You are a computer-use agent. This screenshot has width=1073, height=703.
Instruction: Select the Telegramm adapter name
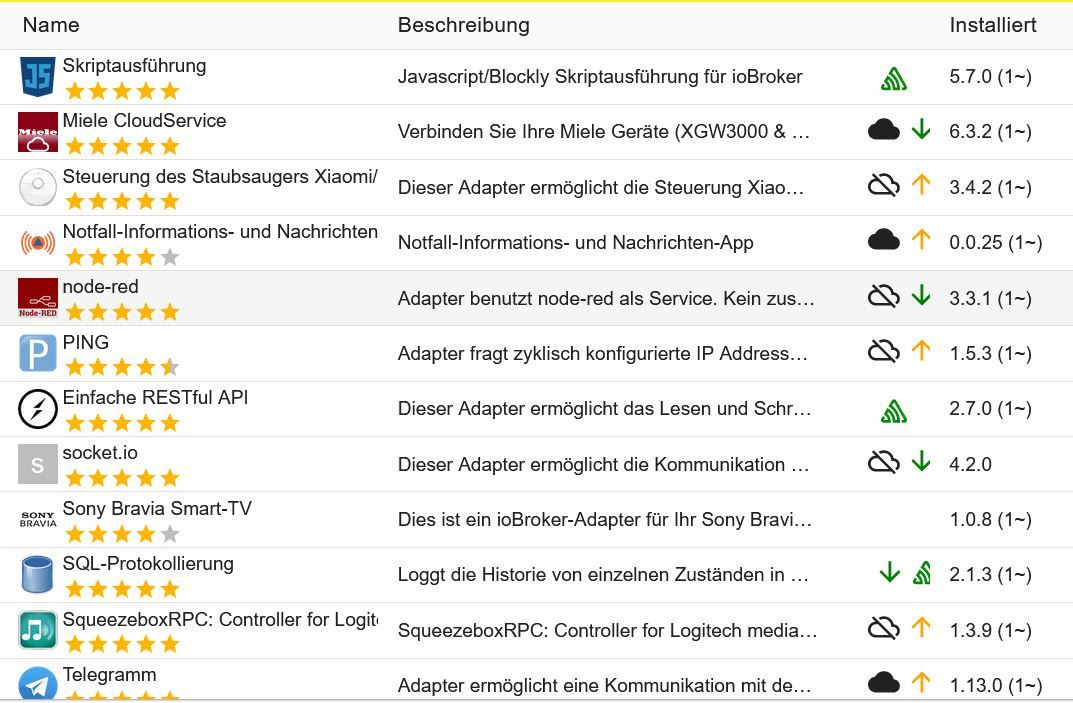tap(109, 675)
